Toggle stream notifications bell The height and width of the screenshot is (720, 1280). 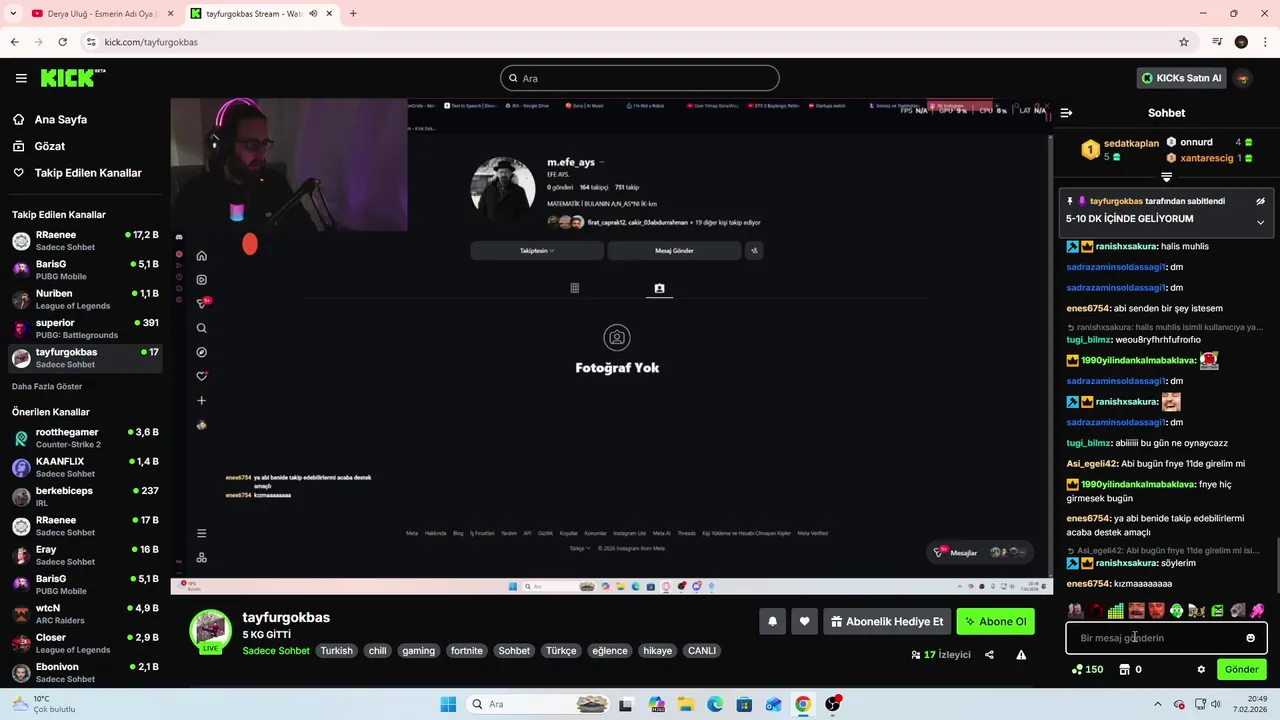click(x=772, y=622)
